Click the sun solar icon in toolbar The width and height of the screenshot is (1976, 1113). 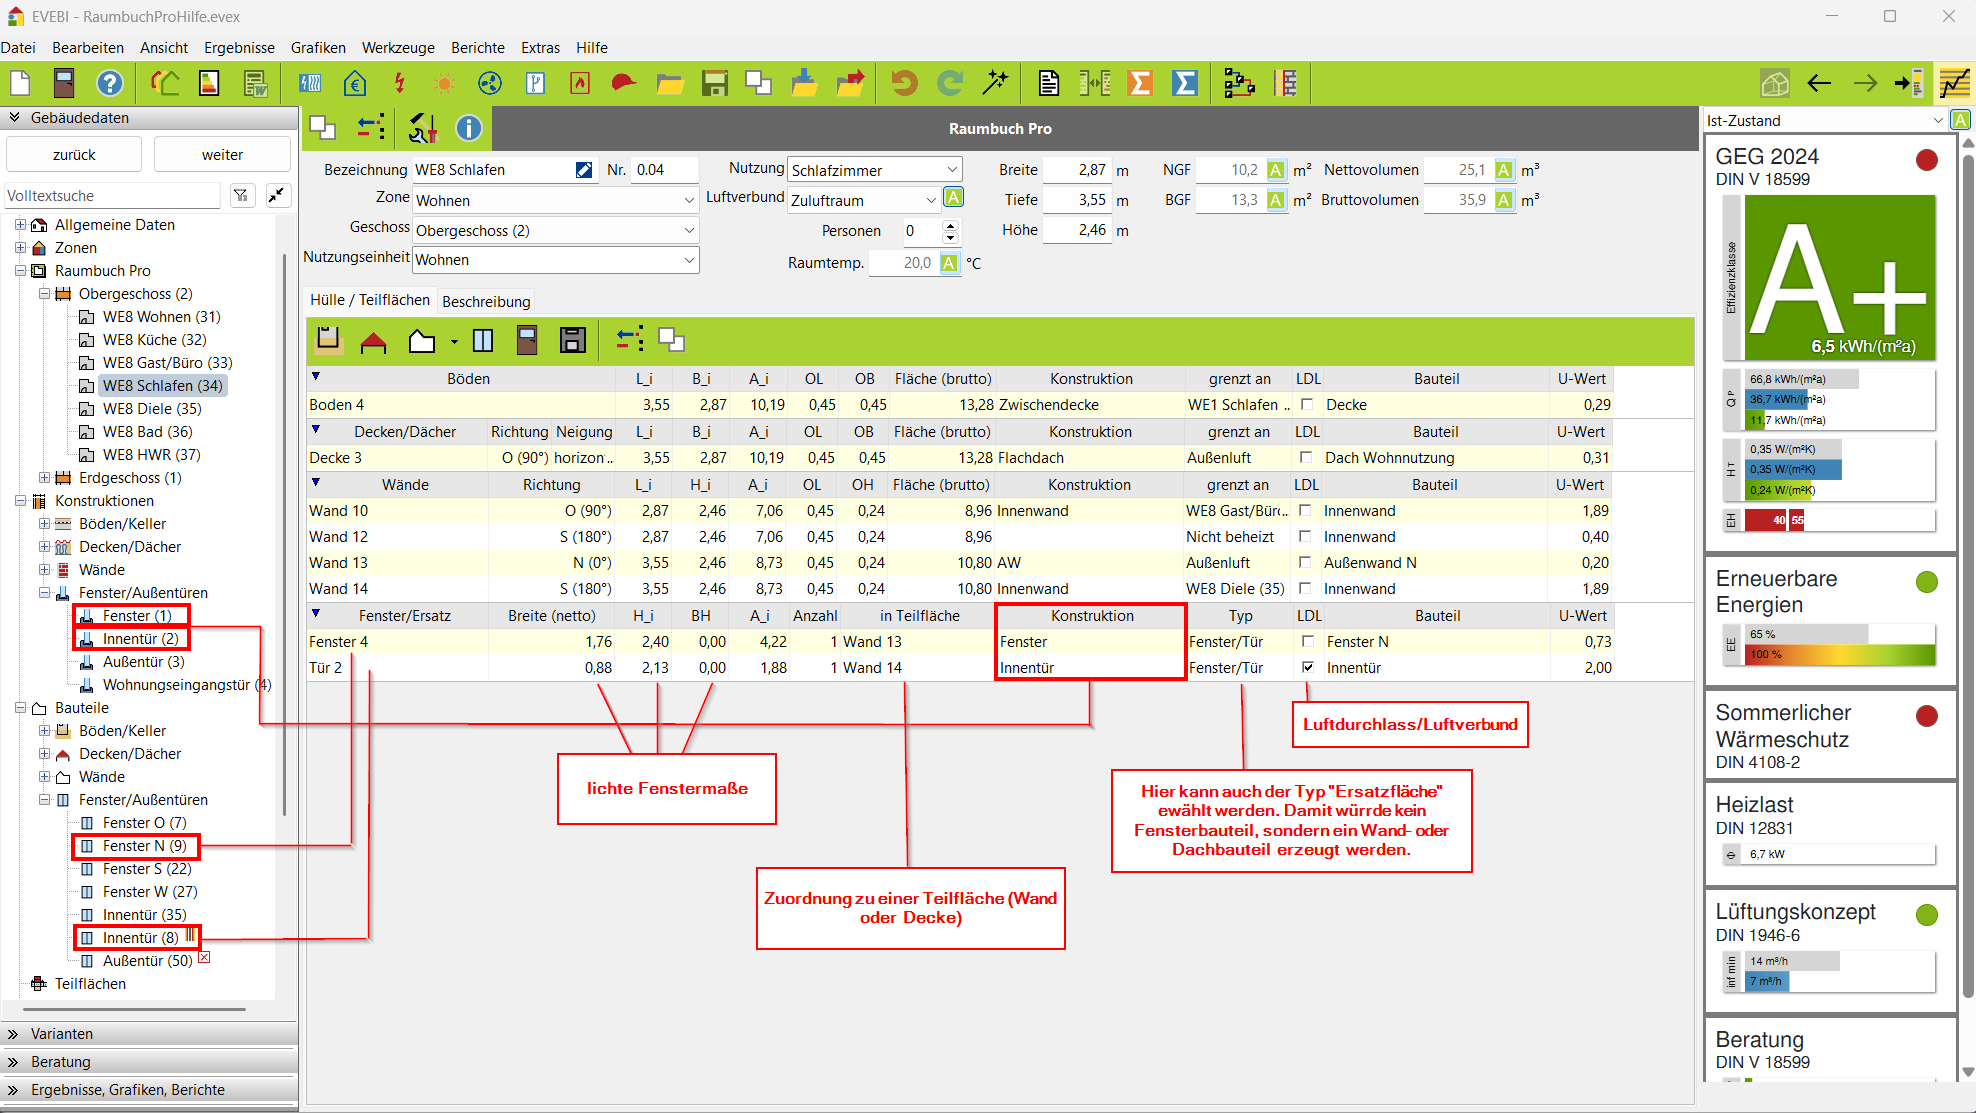pos(444,83)
